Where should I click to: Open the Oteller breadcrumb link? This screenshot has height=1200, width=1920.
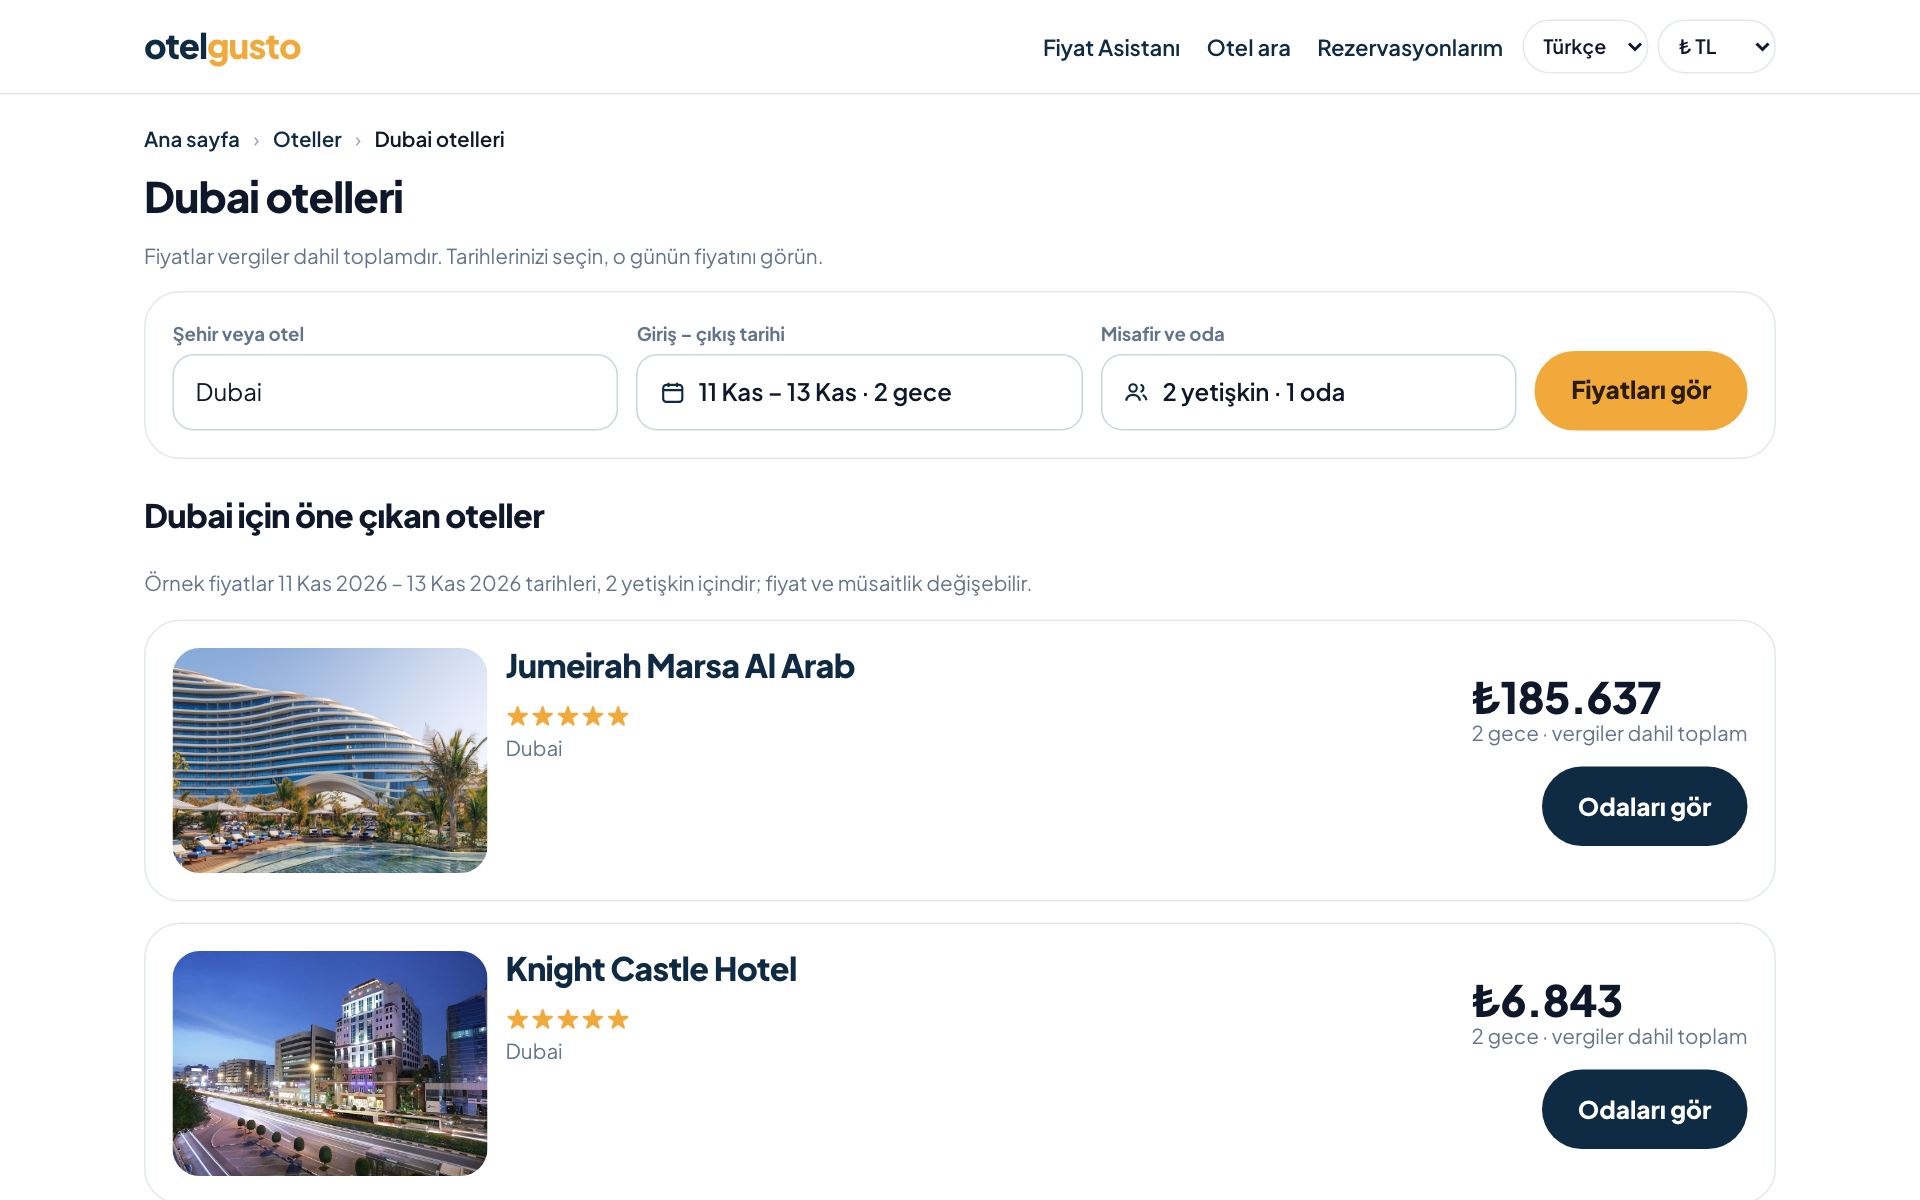click(307, 140)
